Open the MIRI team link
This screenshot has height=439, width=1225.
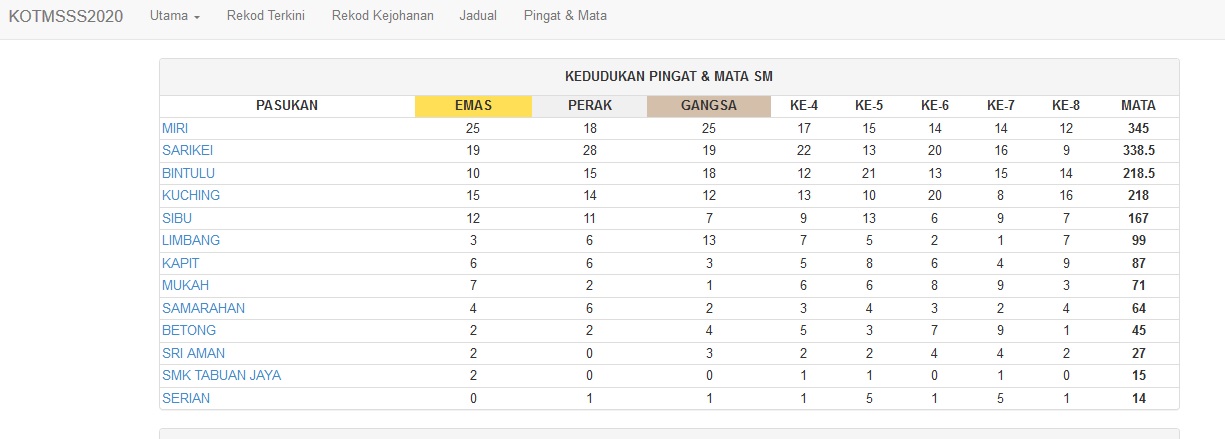175,128
